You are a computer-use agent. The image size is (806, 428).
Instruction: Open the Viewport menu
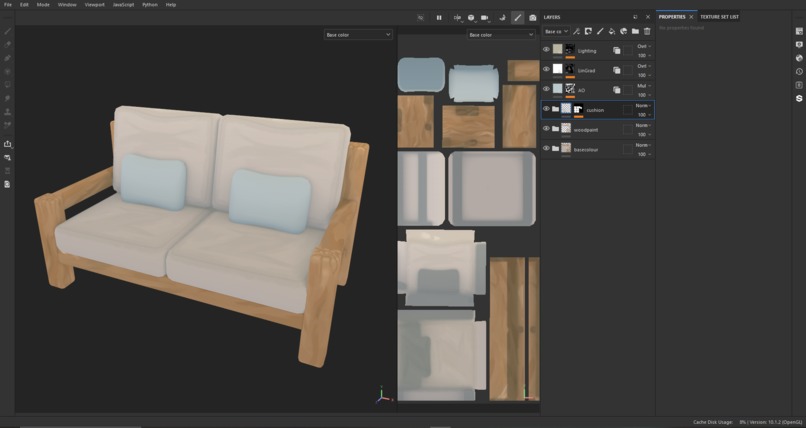click(94, 5)
